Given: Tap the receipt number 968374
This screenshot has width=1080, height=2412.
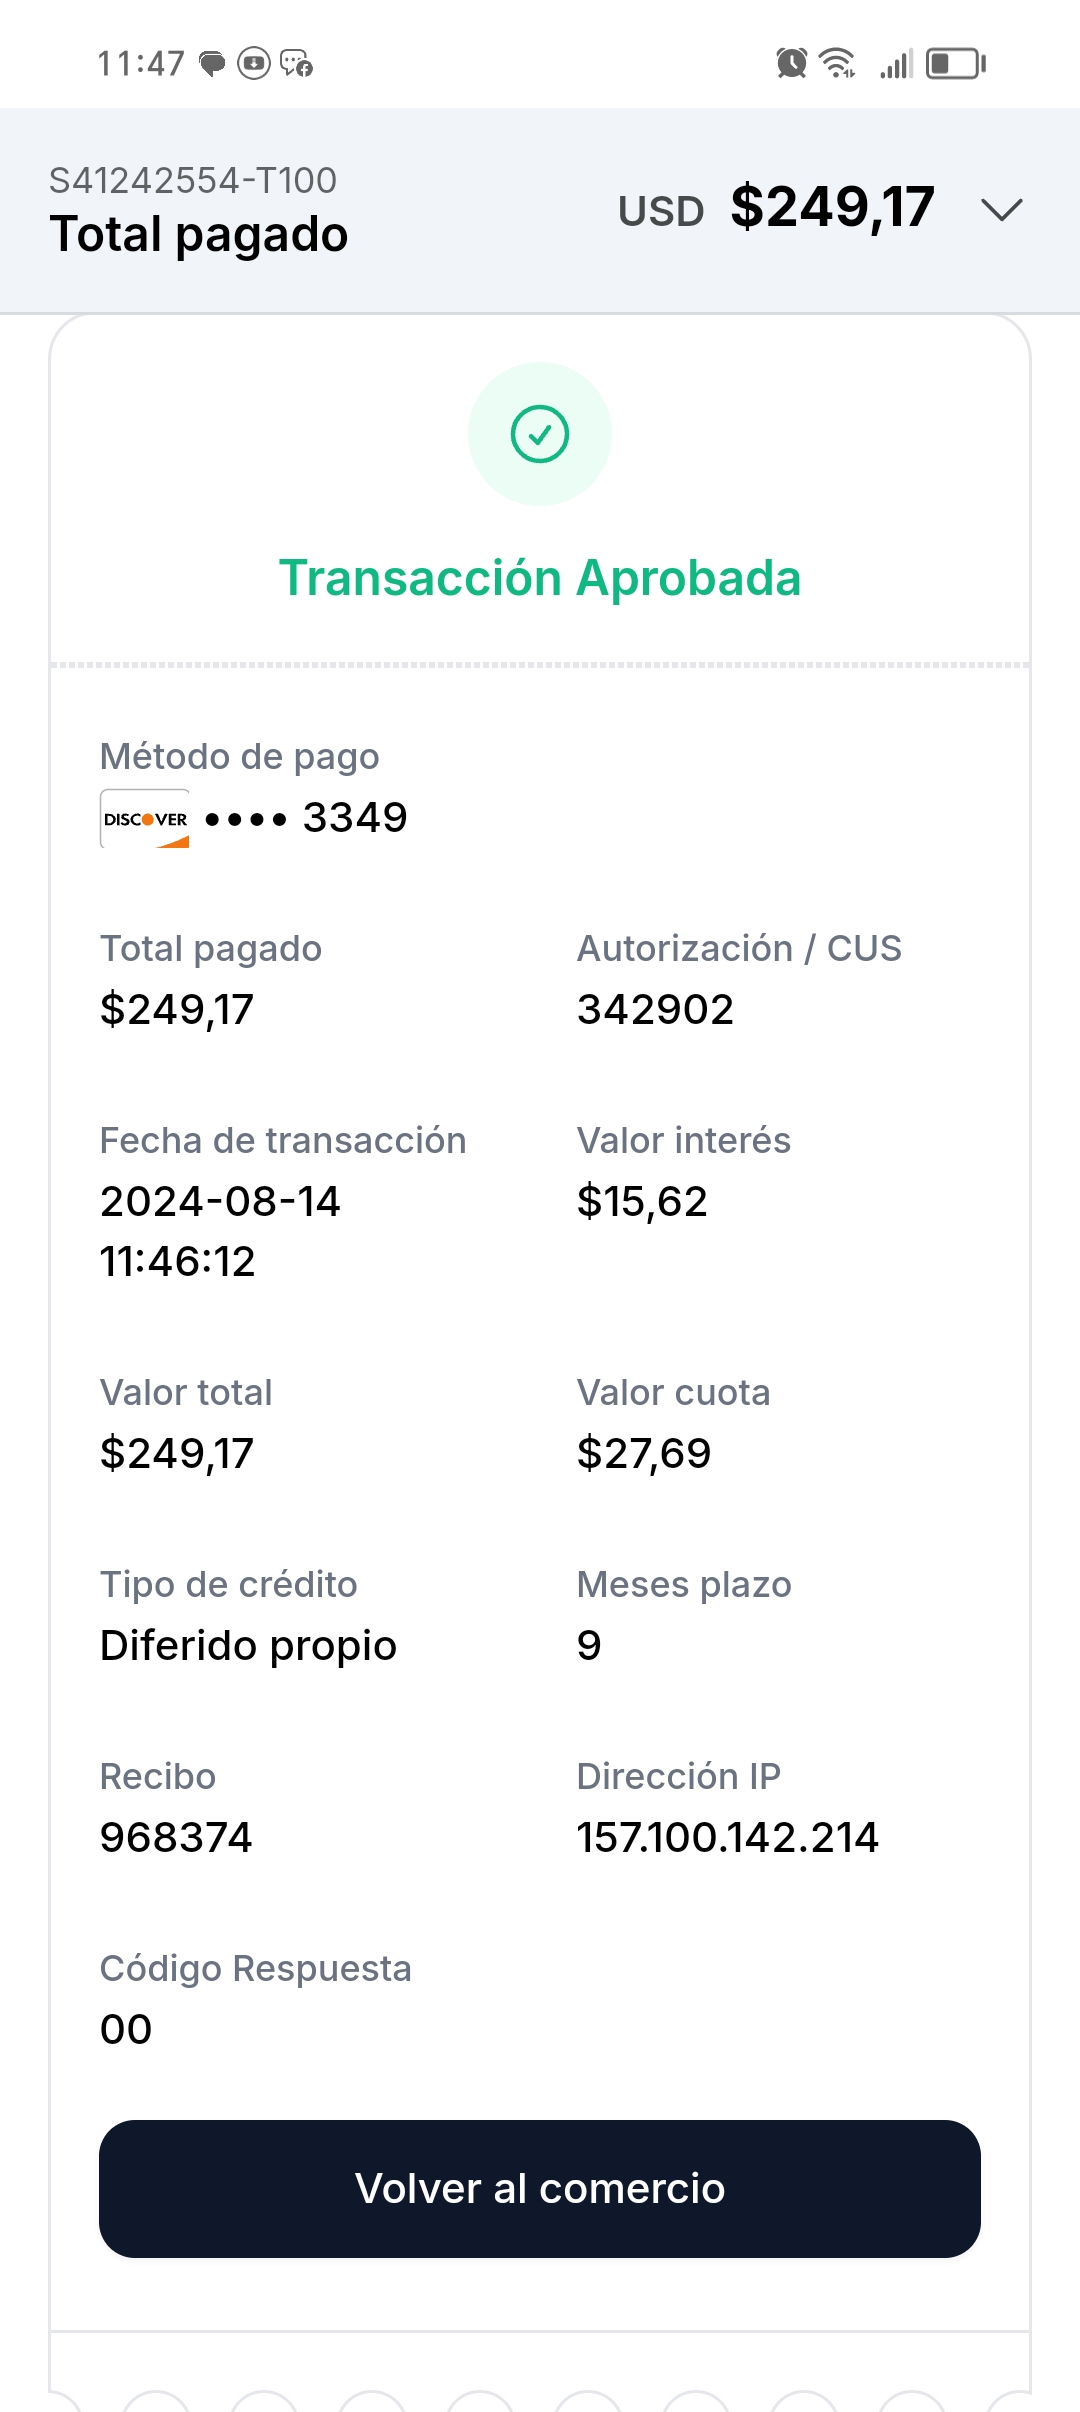Looking at the screenshot, I should point(176,1837).
